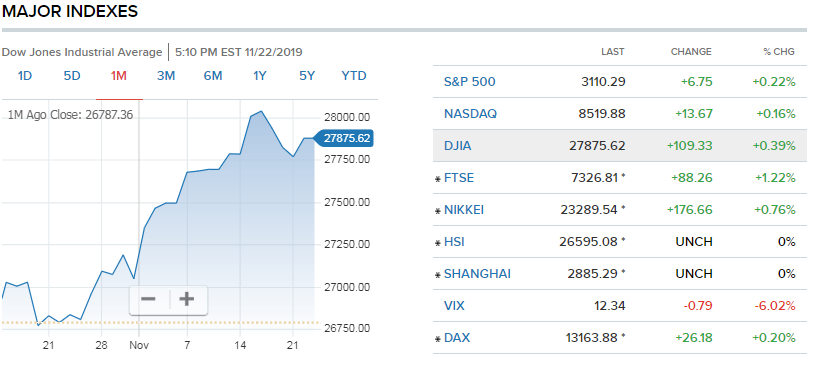
Task: Click the 27875.62 current price marker
Action: (345, 139)
